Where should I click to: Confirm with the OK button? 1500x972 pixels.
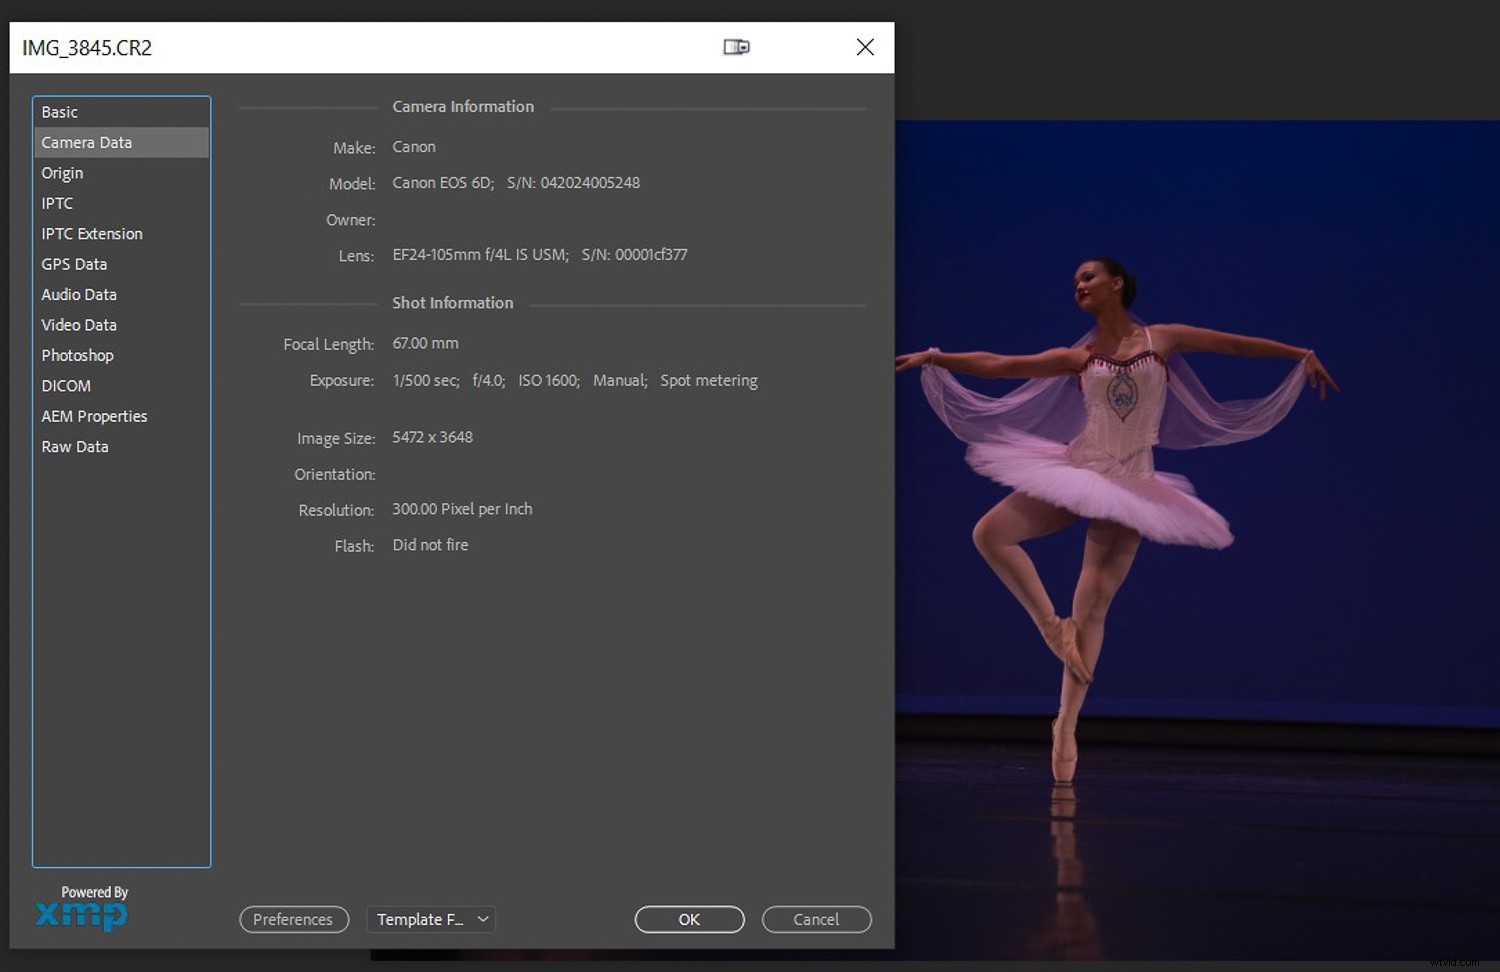689,919
